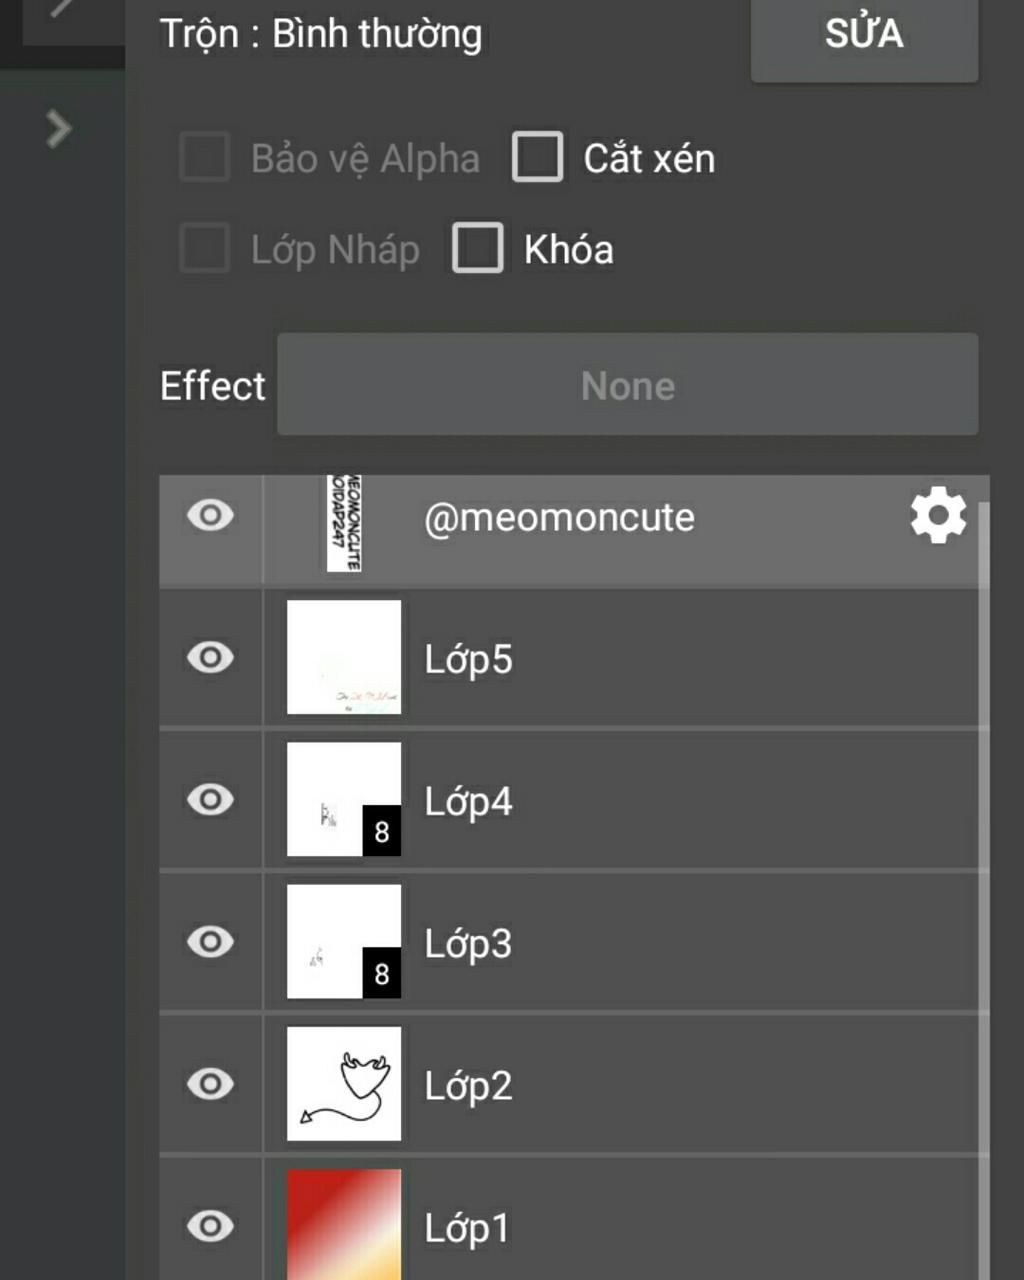The width and height of the screenshot is (1024, 1280).
Task: Open the Effect dropdown showing None
Action: click(627, 385)
